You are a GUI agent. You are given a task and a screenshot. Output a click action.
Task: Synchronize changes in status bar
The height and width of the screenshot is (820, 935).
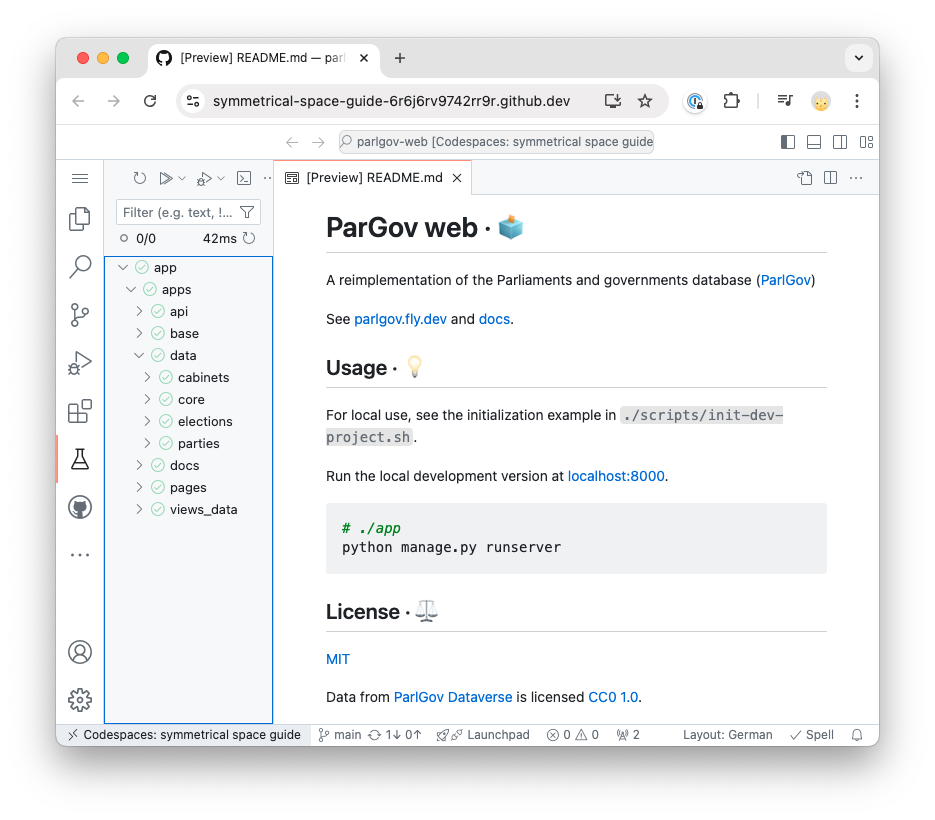tap(395, 735)
